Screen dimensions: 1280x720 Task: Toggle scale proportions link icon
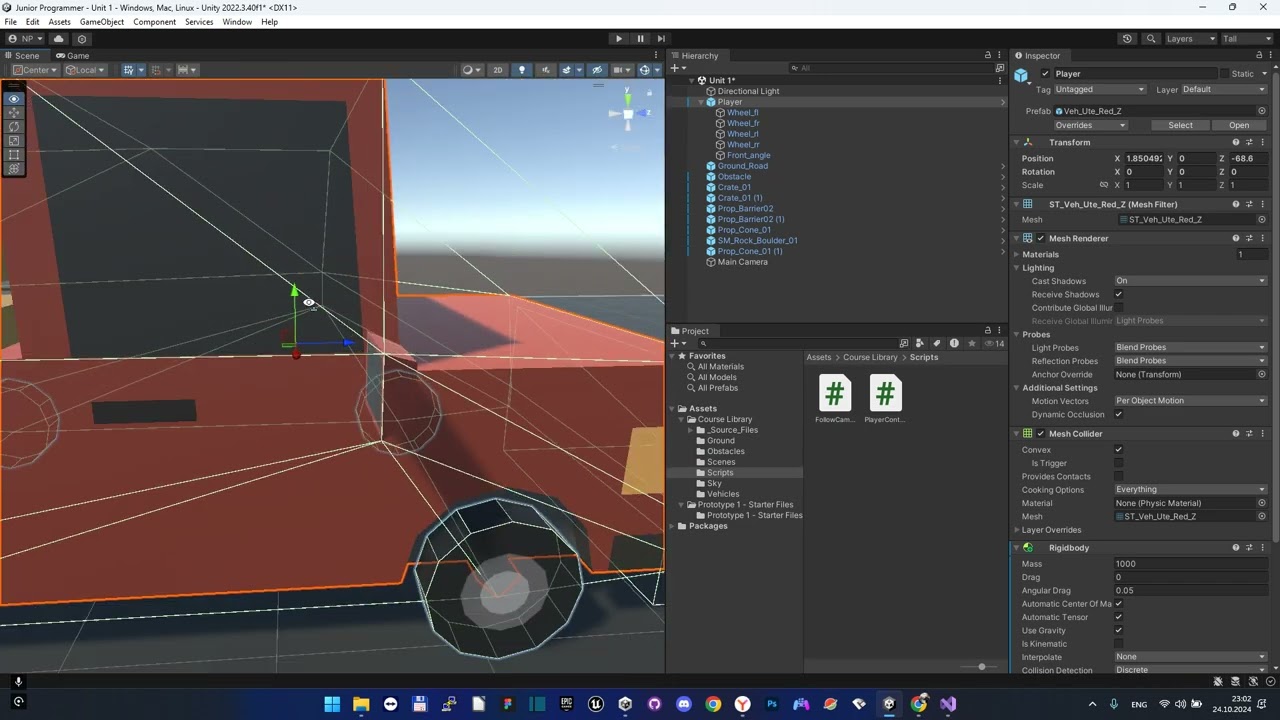point(1104,185)
